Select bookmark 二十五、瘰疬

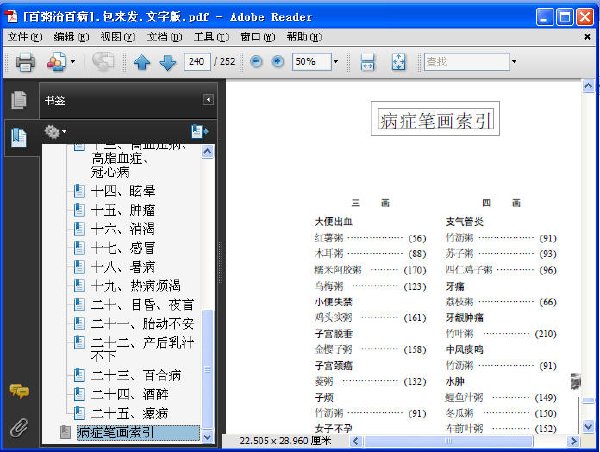pos(129,413)
